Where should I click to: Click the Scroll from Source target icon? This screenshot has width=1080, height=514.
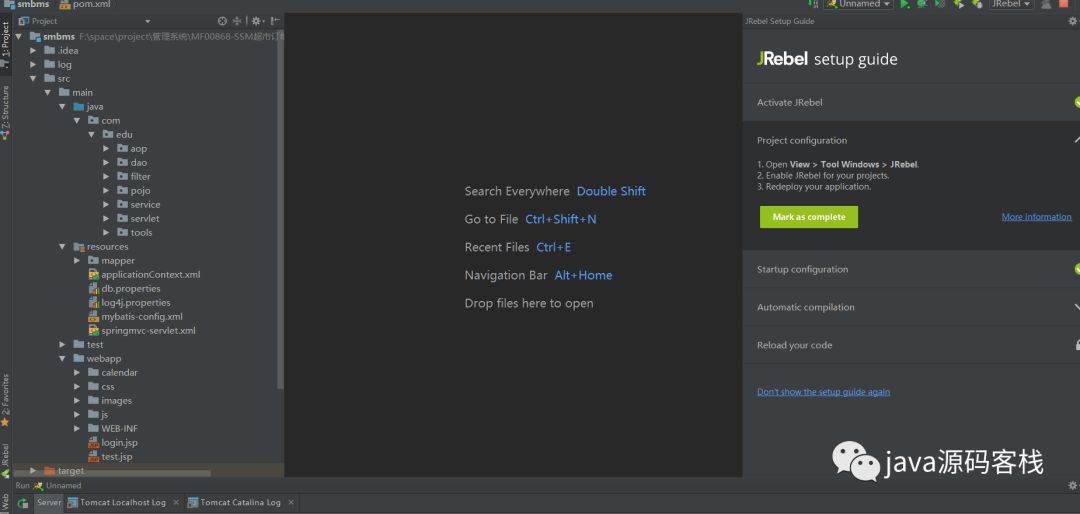coord(222,21)
